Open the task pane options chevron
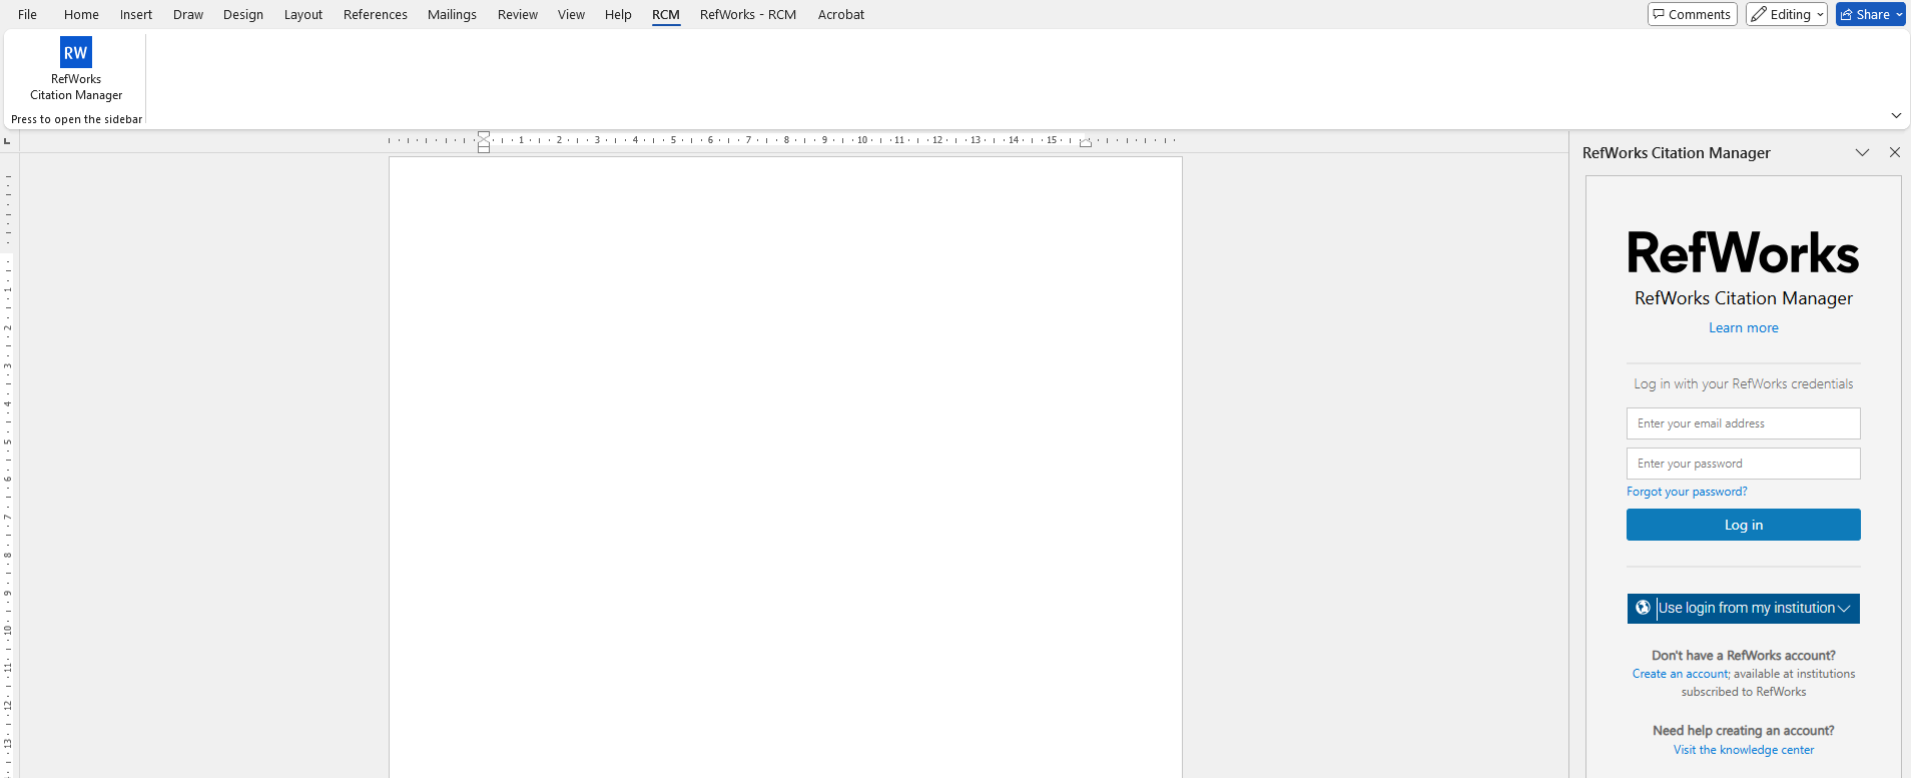The image size is (1911, 778). (x=1862, y=153)
